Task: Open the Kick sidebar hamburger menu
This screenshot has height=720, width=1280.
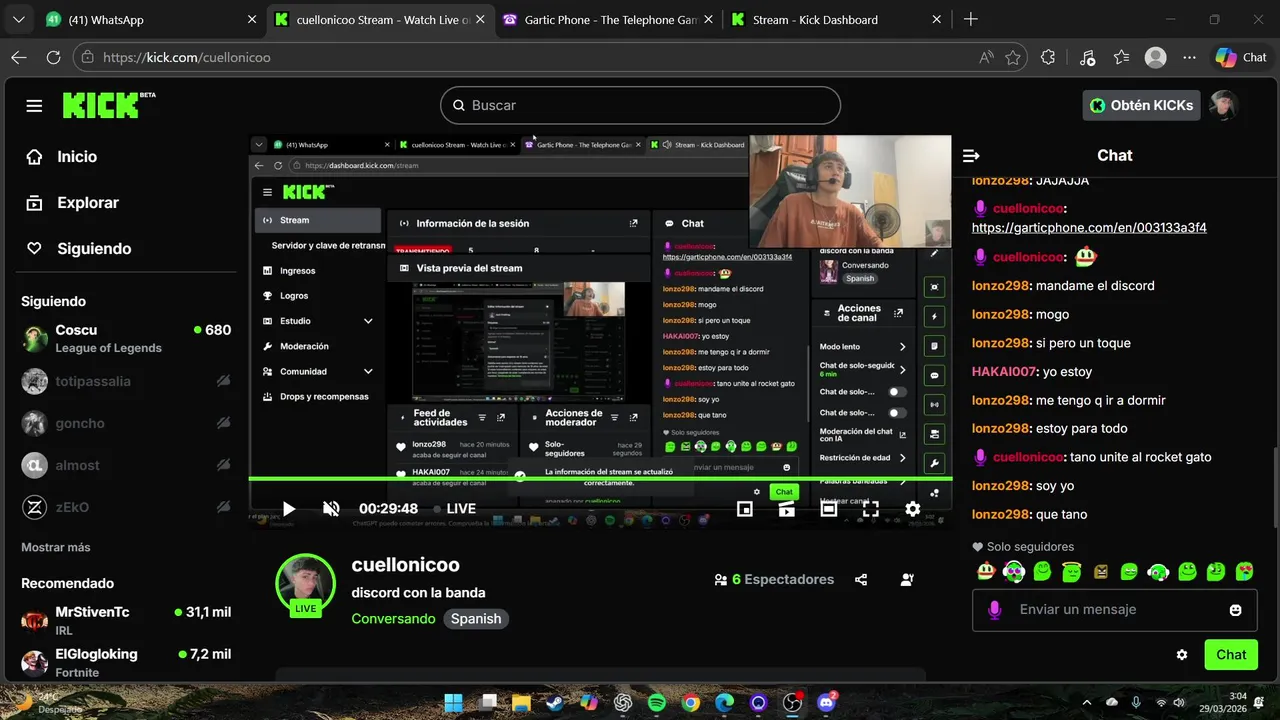Action: point(34,105)
